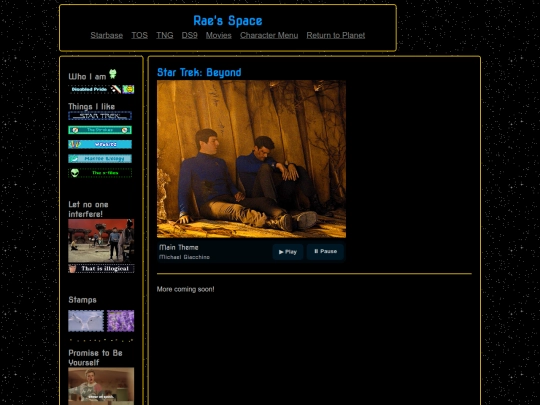Click the Things I like heading
Screen dimensions: 540x405
[92, 106]
